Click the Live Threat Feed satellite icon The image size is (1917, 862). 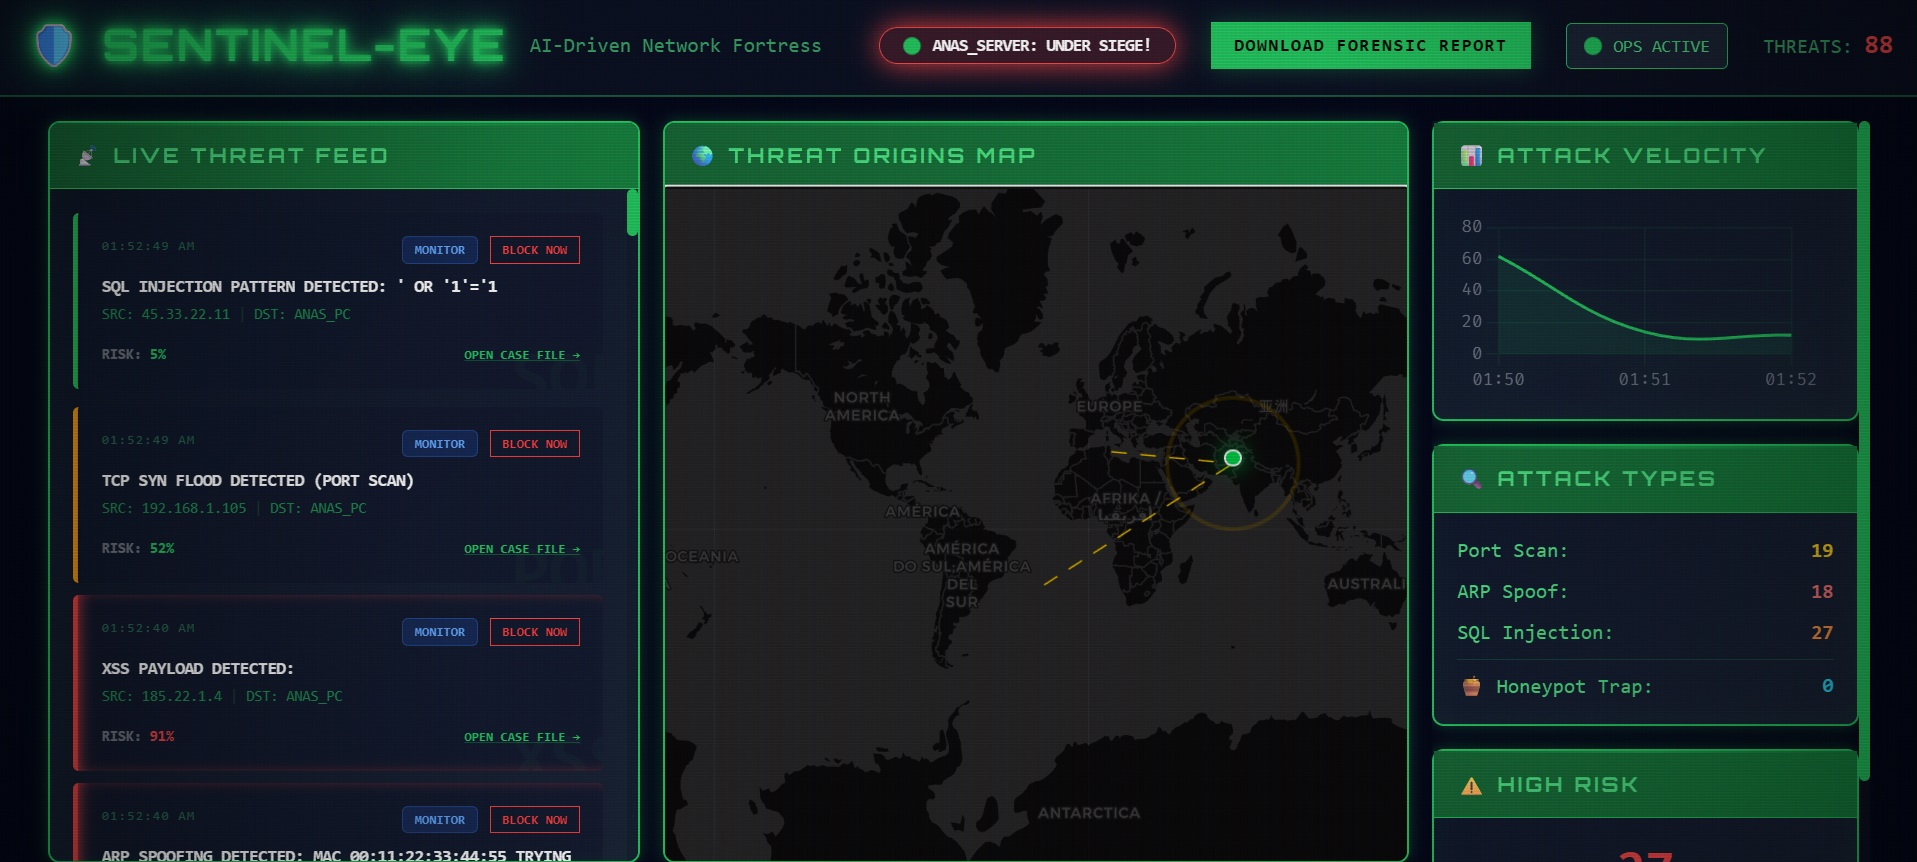click(87, 157)
